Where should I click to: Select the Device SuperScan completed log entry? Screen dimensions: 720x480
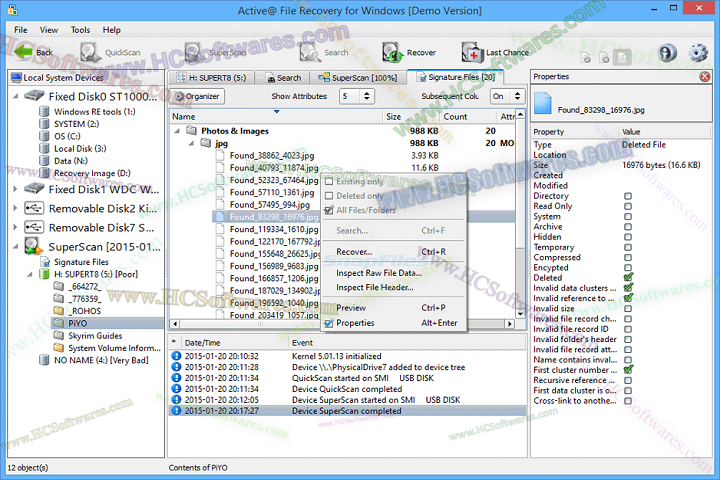pyautogui.click(x=348, y=411)
